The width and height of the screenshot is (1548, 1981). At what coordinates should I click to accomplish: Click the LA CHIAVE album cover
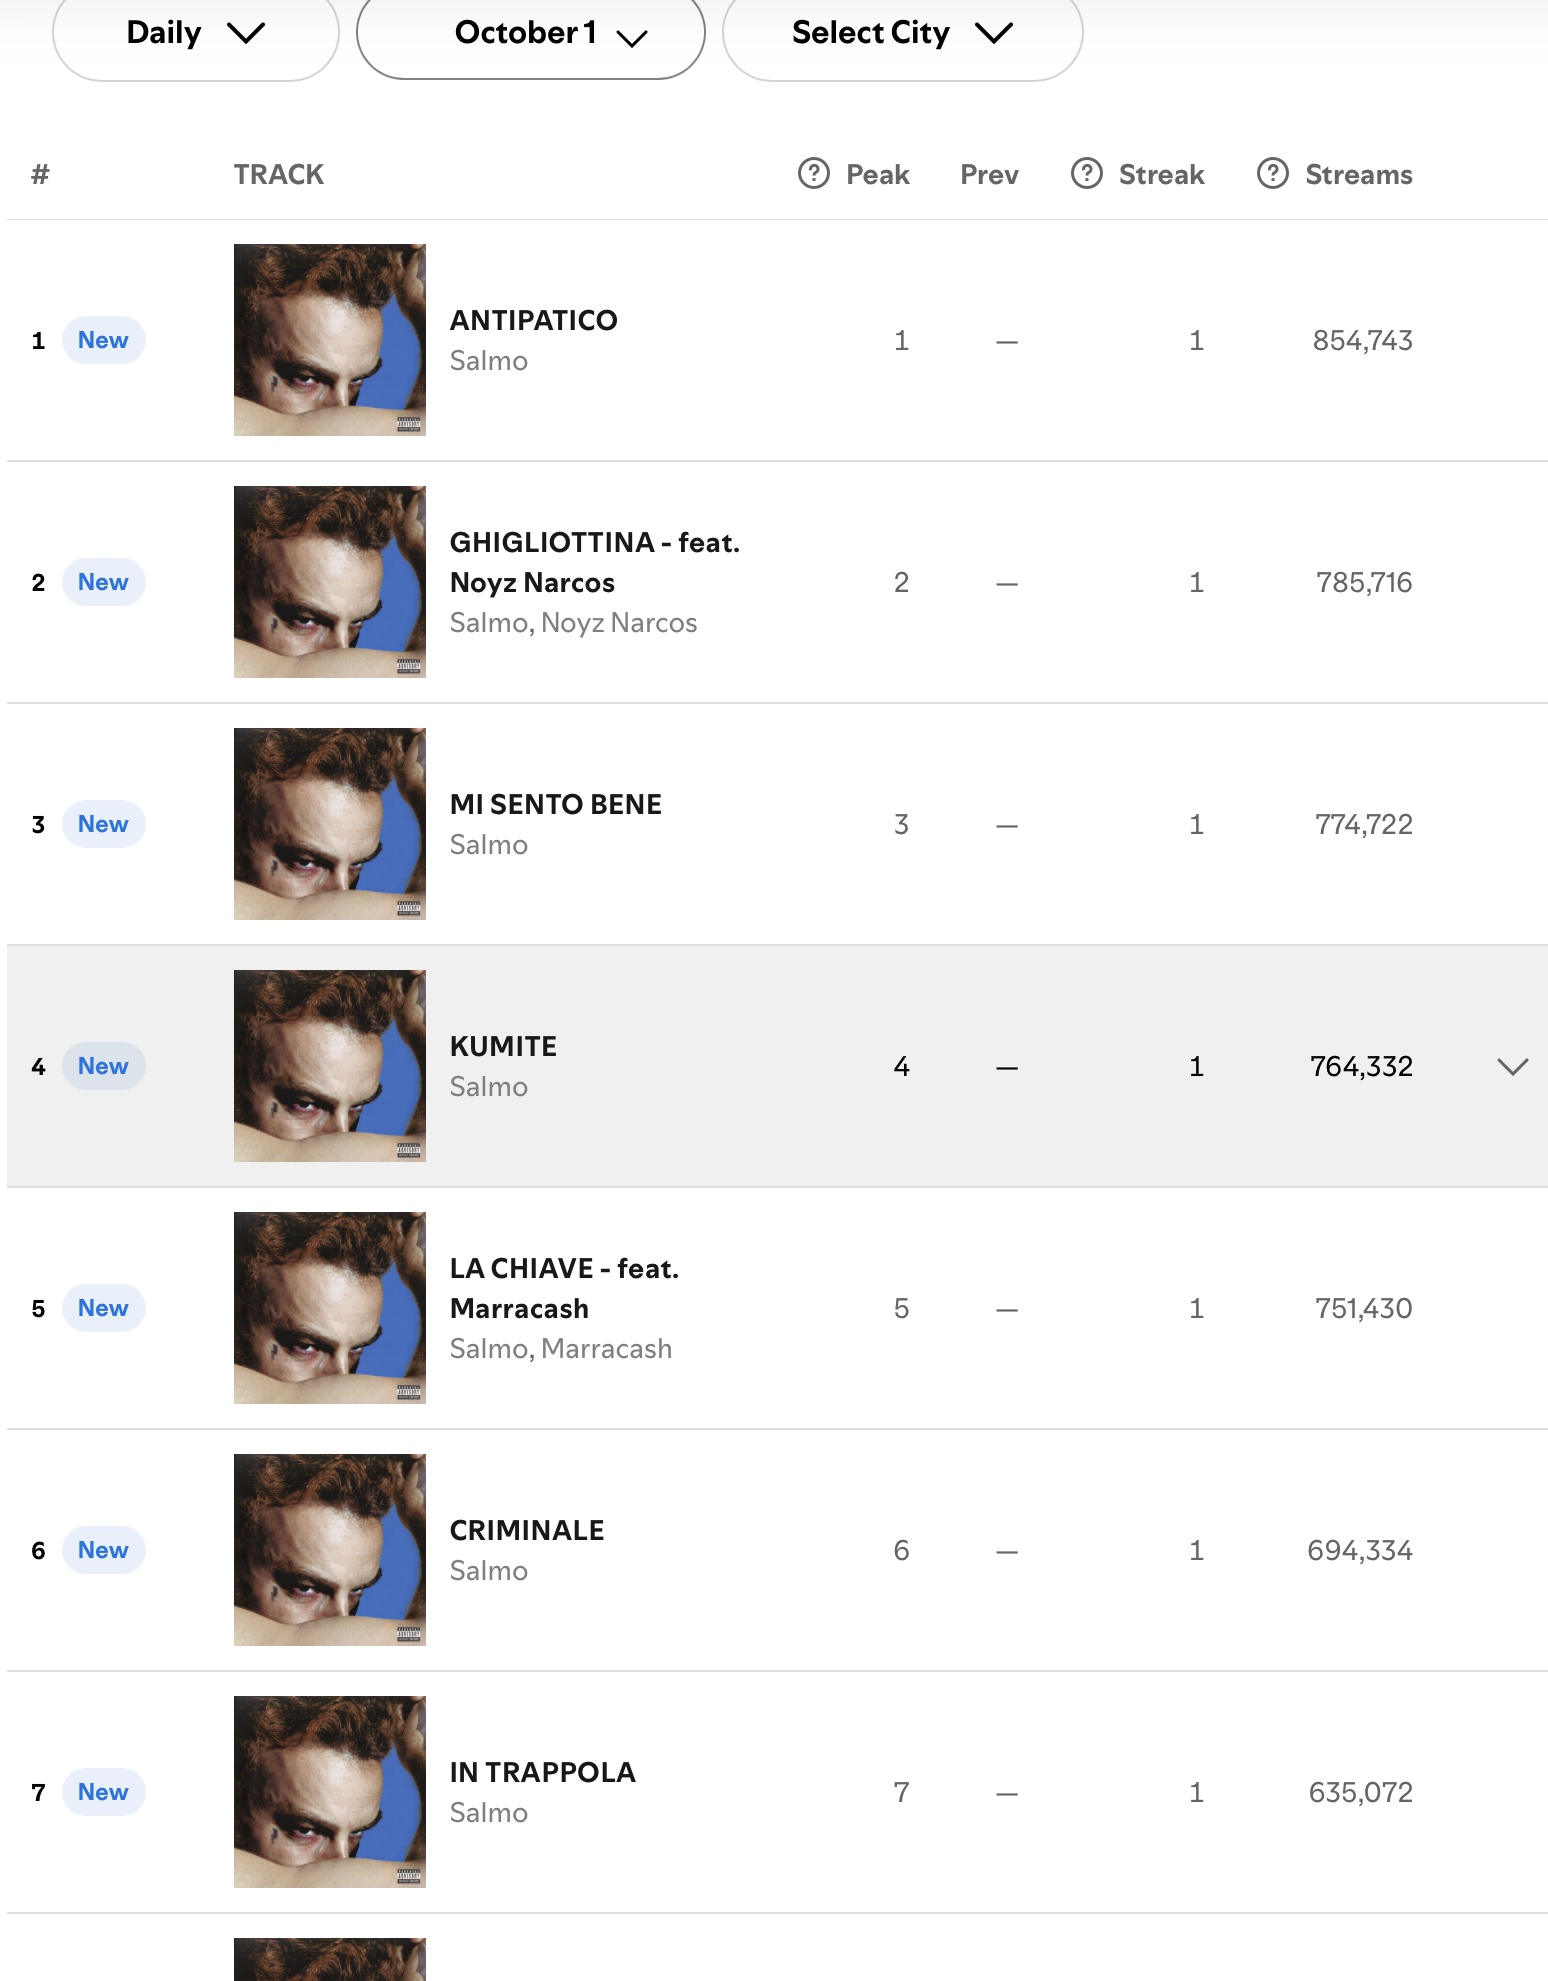[330, 1308]
